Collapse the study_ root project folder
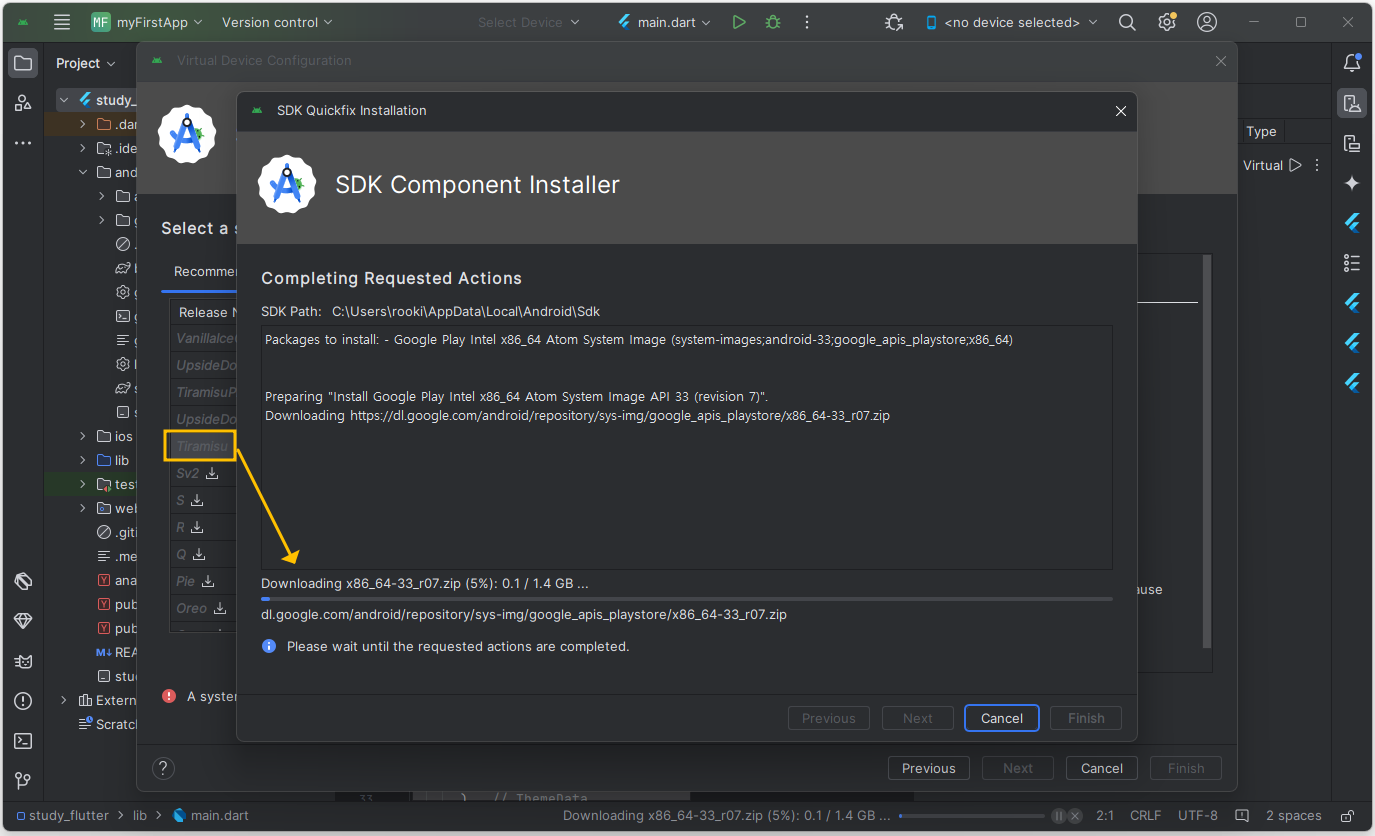Viewport: 1375px width, 836px height. click(x=64, y=100)
